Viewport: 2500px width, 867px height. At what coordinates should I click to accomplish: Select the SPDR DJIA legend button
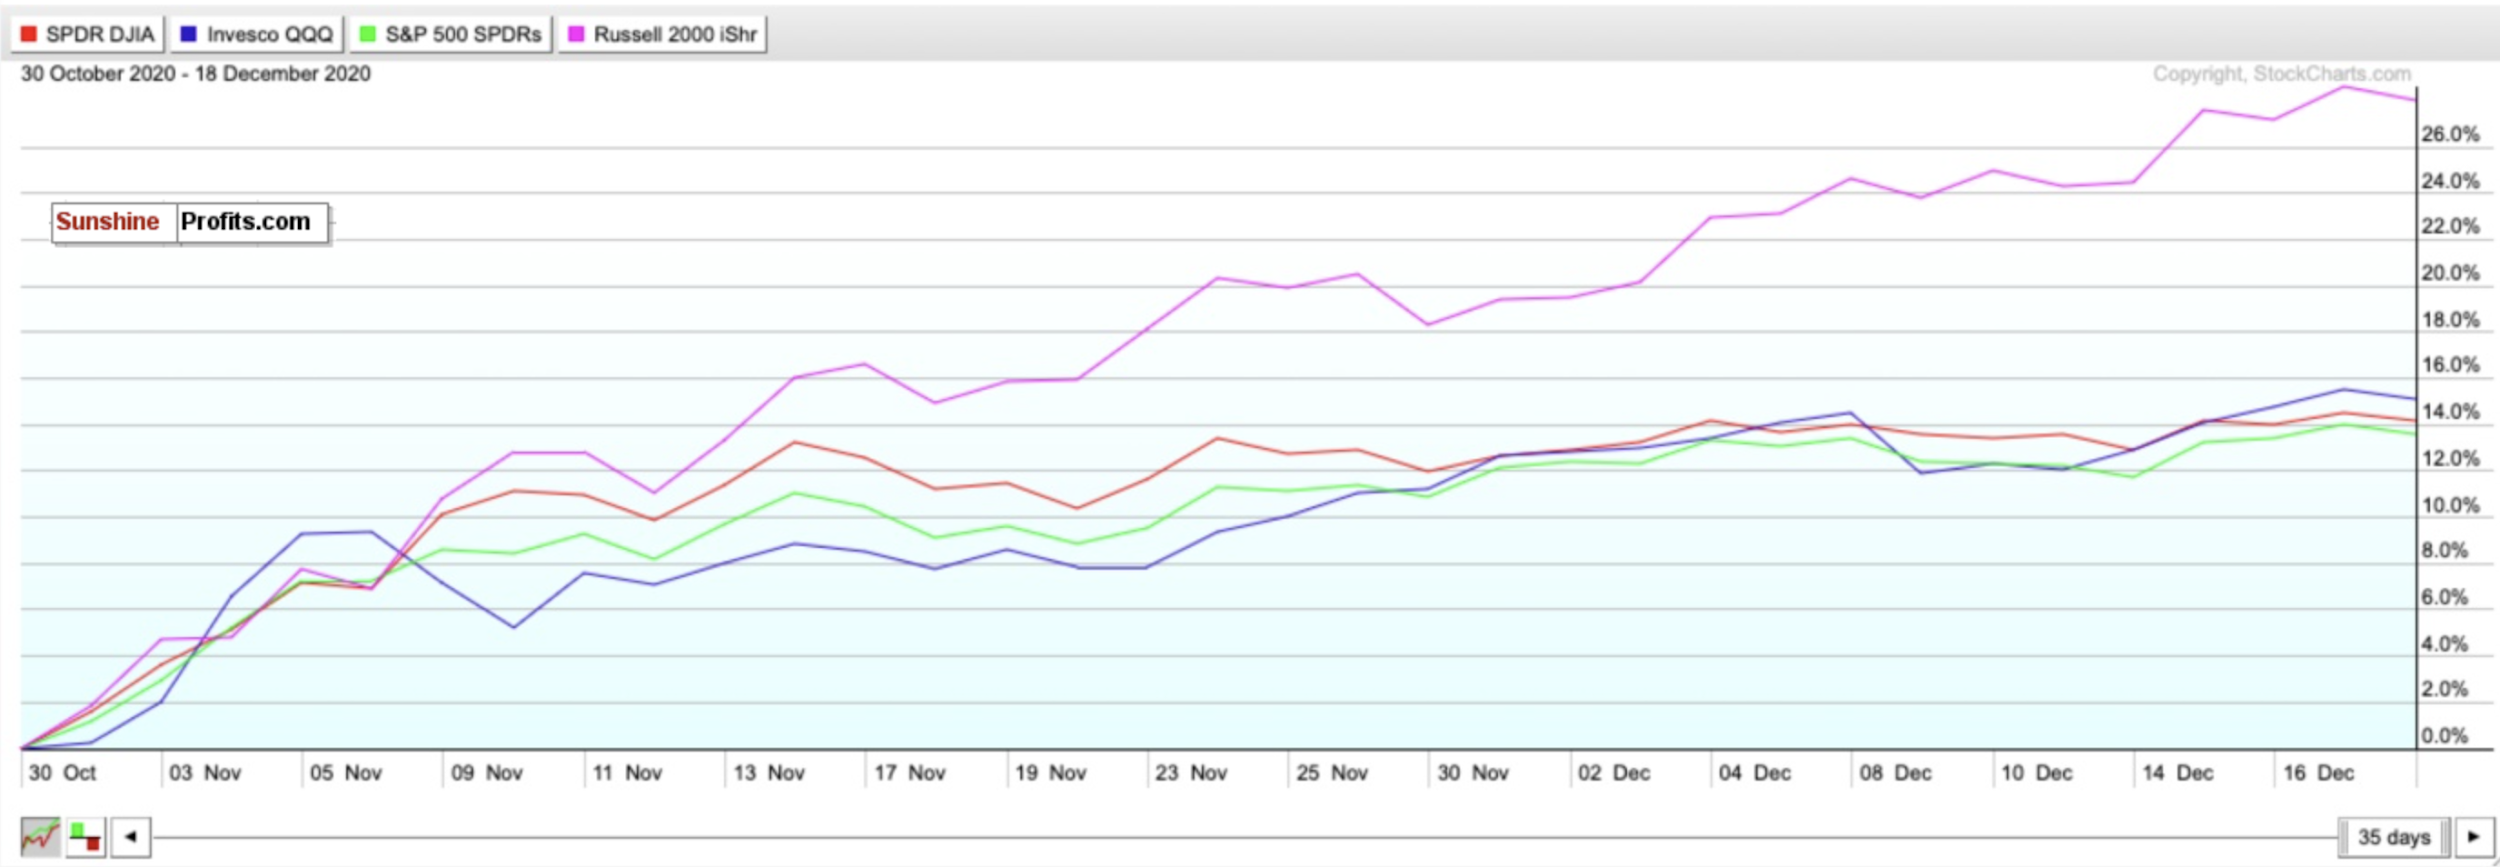coord(87,34)
